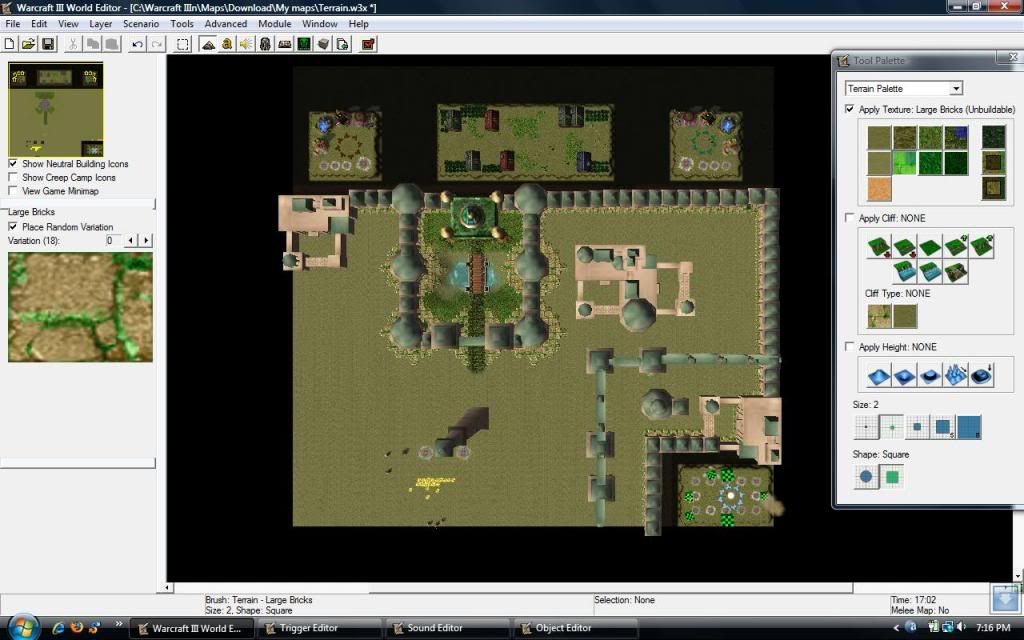This screenshot has width=1024, height=640.
Task: Switch to the Object Editor taskbar window
Action: point(575,628)
